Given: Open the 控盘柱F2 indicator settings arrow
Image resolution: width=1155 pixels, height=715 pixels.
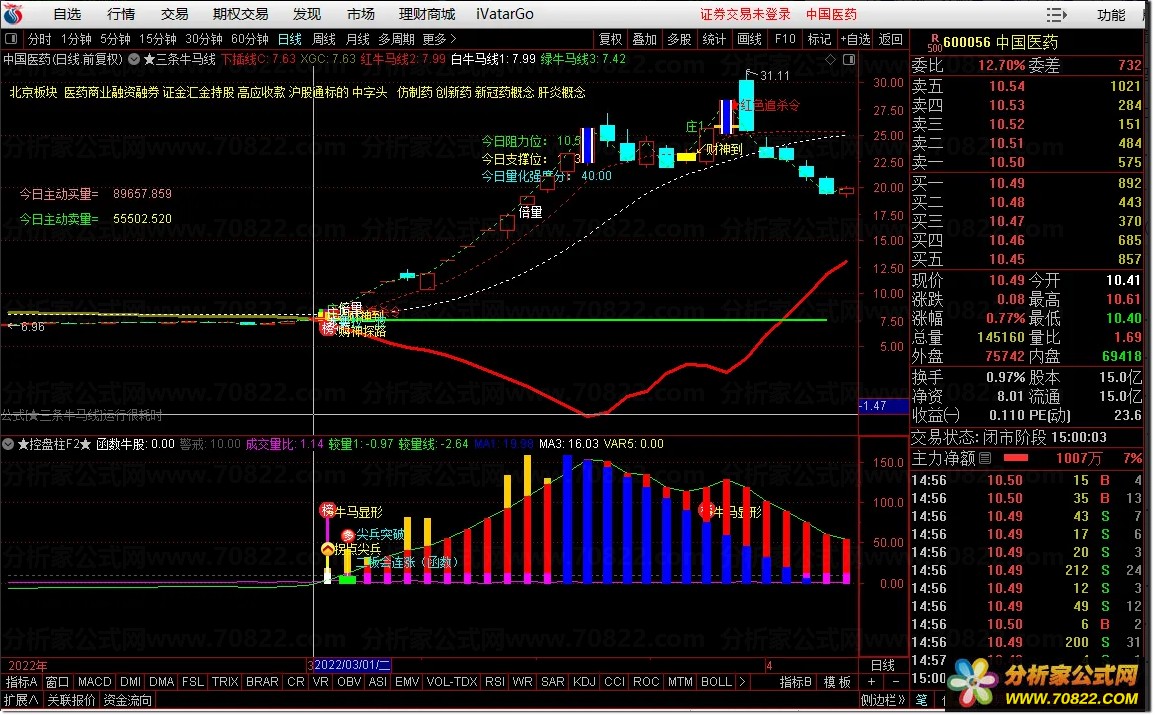Looking at the screenshot, I should click(8, 444).
